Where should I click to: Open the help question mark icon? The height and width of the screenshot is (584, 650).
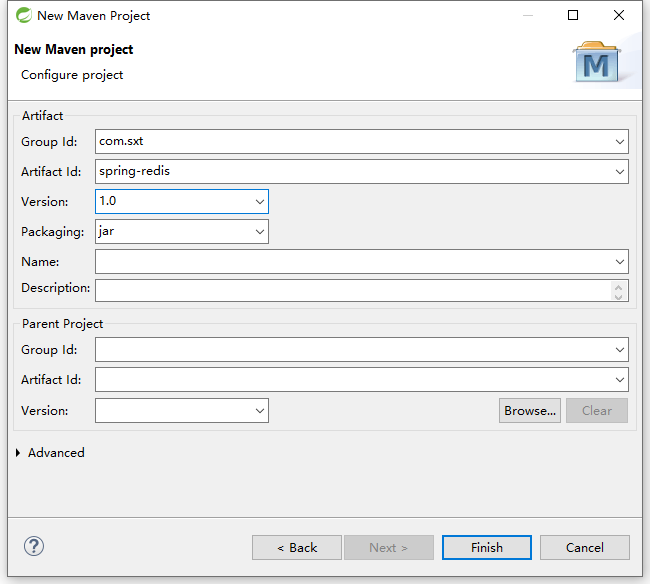coord(34,546)
